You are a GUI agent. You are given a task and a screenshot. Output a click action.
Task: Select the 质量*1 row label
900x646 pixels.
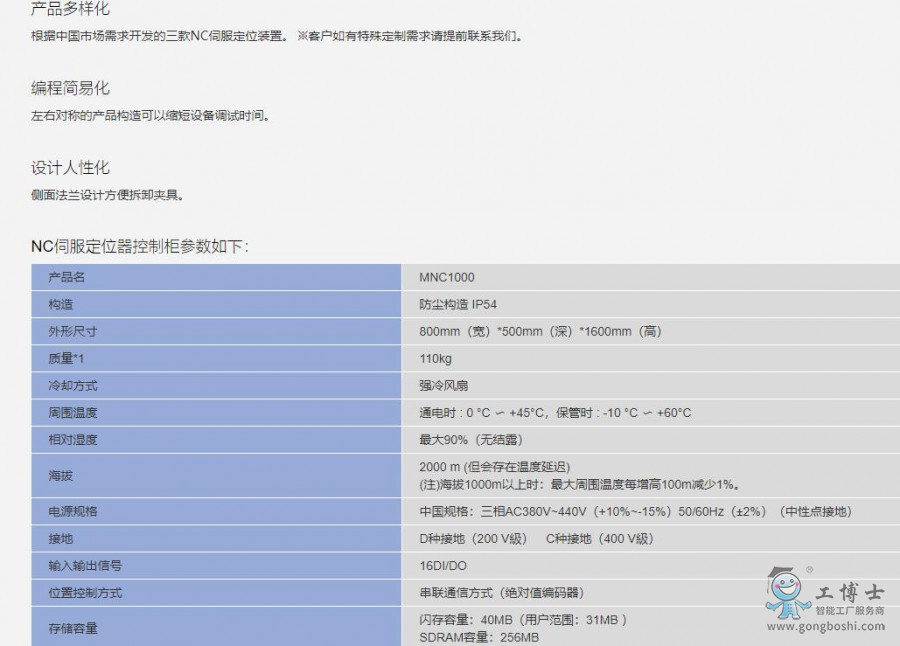66,358
